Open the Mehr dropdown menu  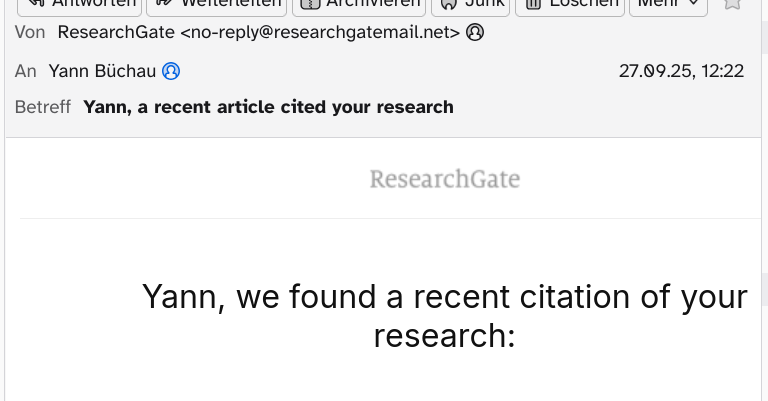pyautogui.click(x=667, y=5)
